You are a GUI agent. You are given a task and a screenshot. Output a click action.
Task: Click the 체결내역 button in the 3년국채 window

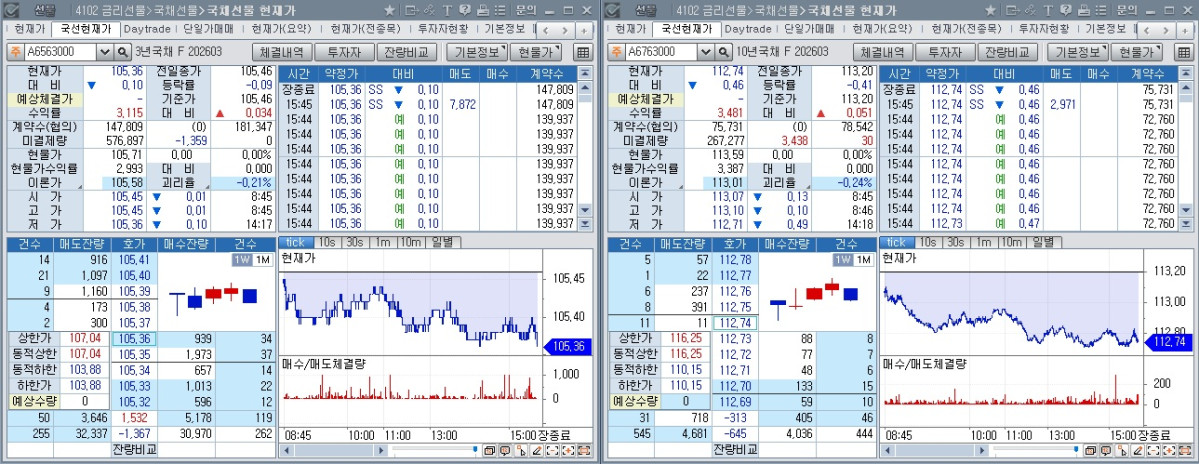(x=282, y=52)
